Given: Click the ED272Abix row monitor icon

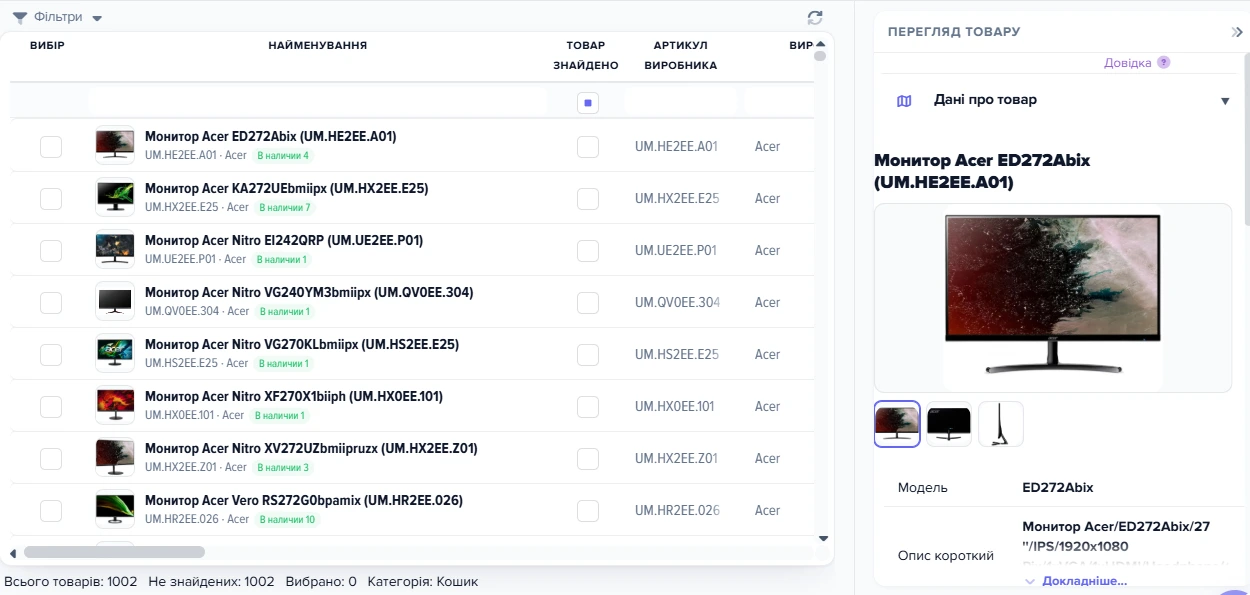Looking at the screenshot, I should pyautogui.click(x=115, y=146).
